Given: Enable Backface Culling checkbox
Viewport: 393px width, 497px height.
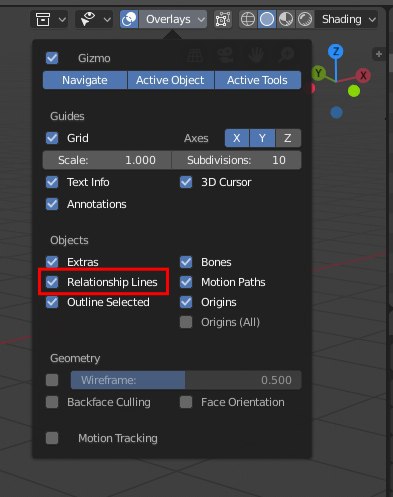Looking at the screenshot, I should click(52, 402).
